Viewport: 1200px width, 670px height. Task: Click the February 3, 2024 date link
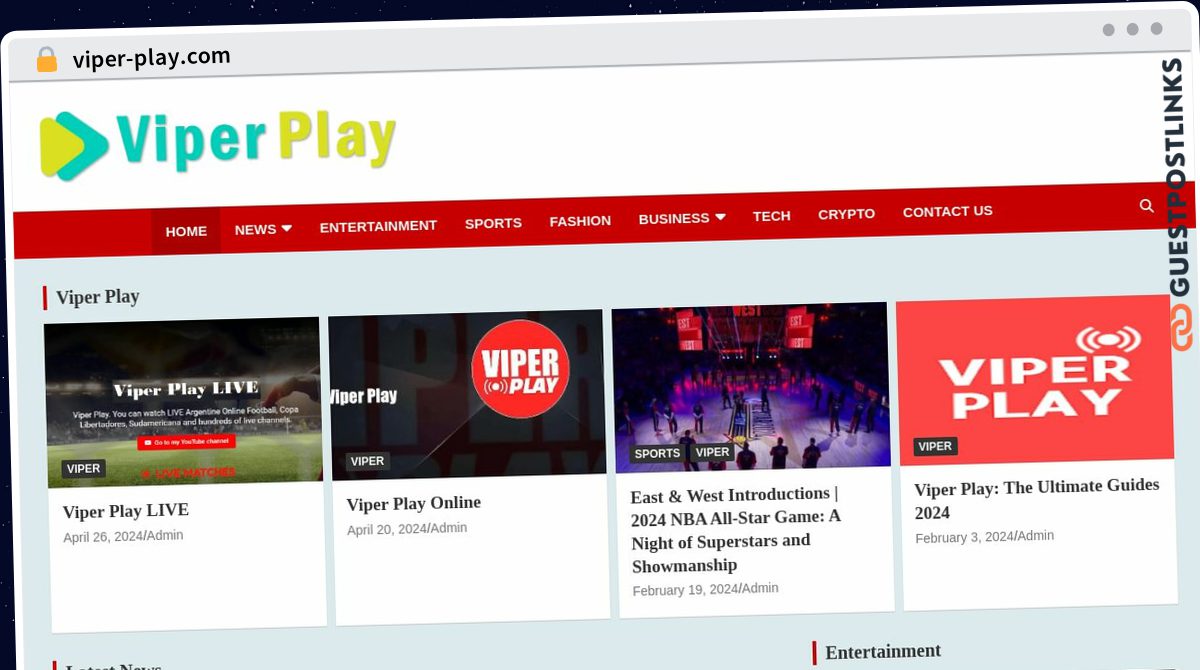[965, 537]
